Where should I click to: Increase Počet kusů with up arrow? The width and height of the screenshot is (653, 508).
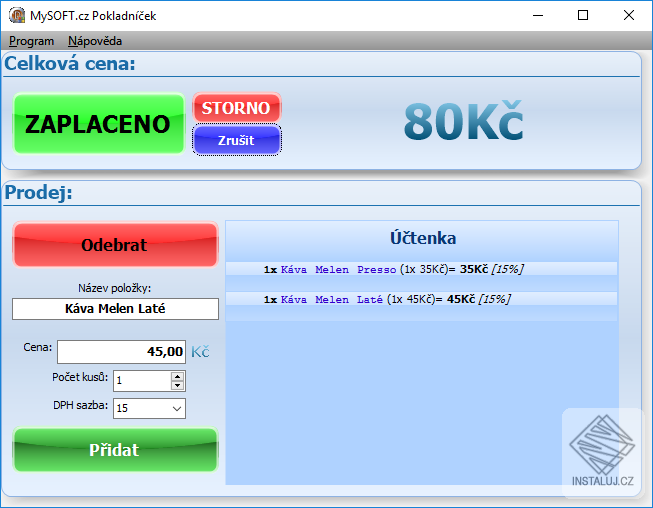(x=178, y=376)
